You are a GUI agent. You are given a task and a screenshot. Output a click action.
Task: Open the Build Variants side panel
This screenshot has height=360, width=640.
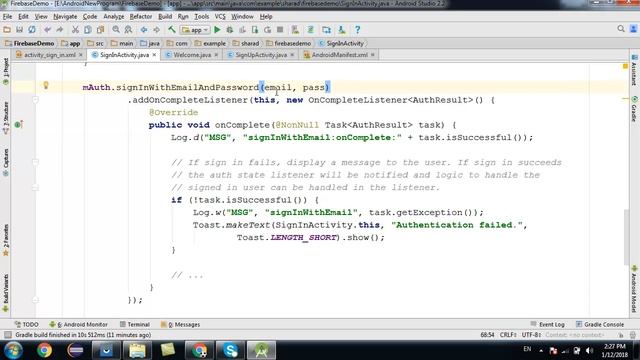tap(6, 293)
